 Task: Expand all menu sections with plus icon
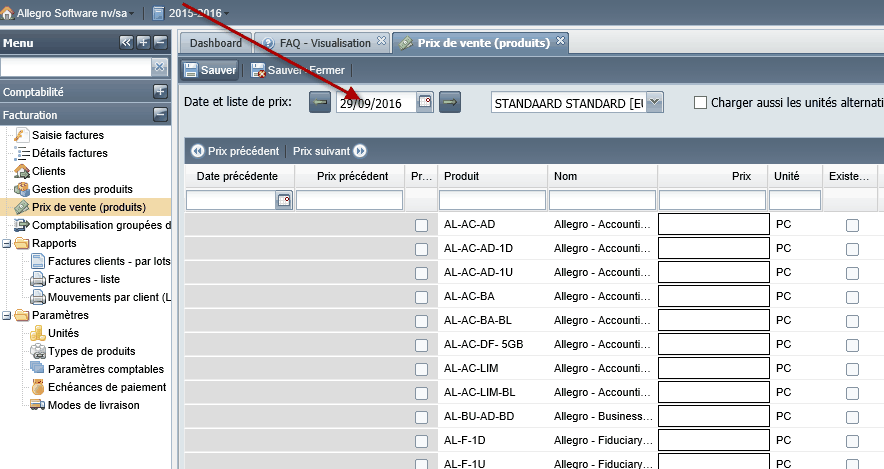[x=143, y=42]
